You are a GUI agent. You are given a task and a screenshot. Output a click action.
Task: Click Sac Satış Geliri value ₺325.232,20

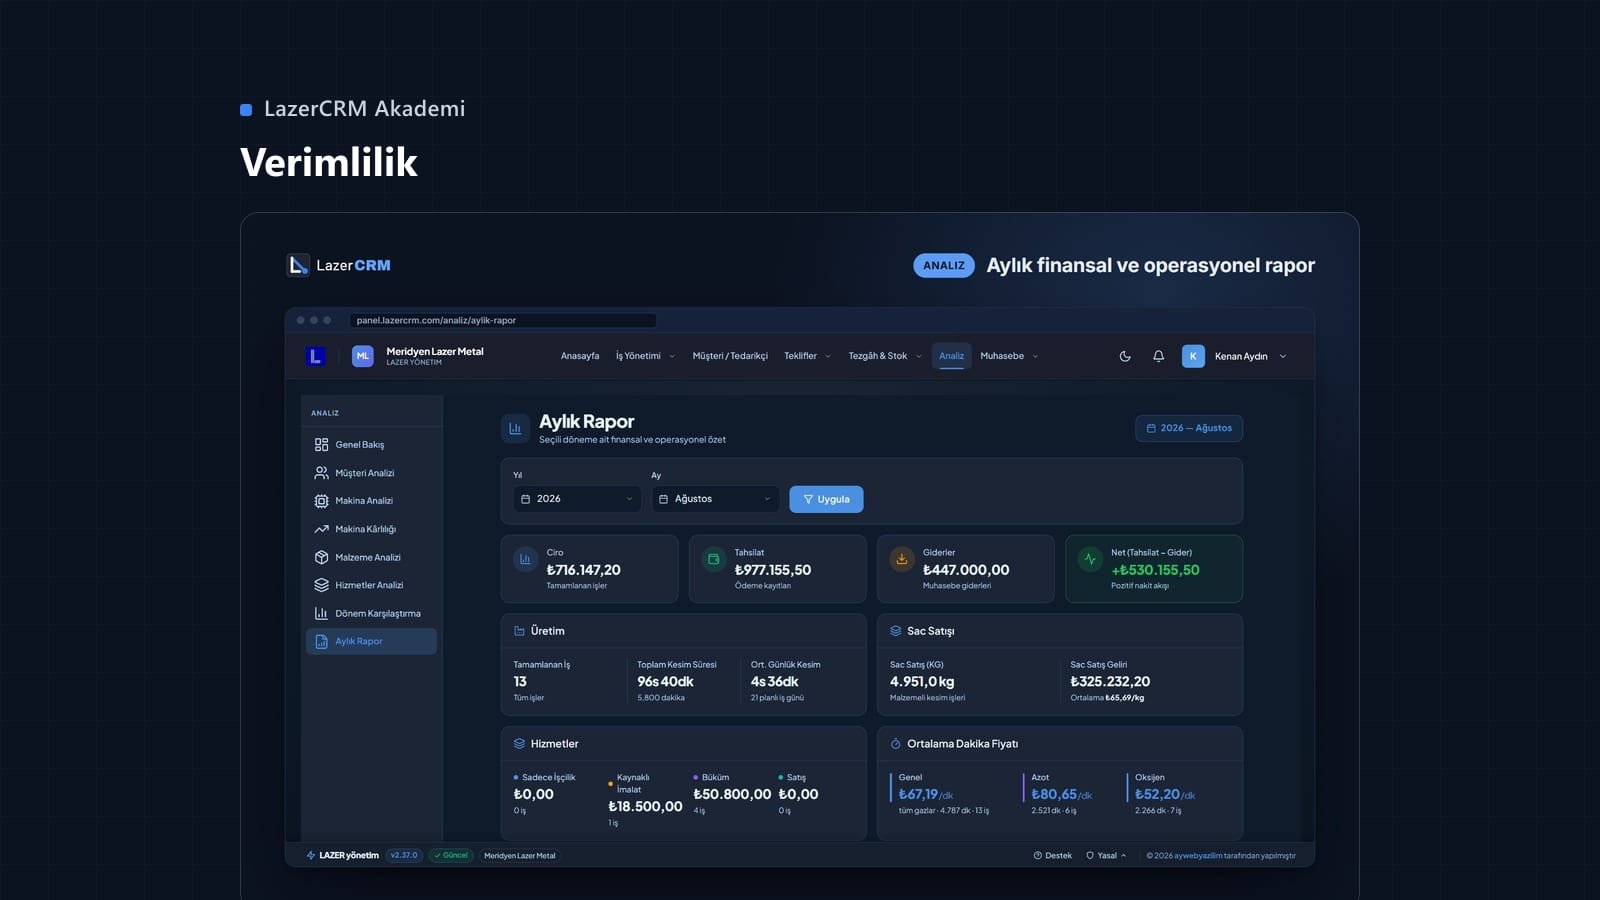[1110, 682]
